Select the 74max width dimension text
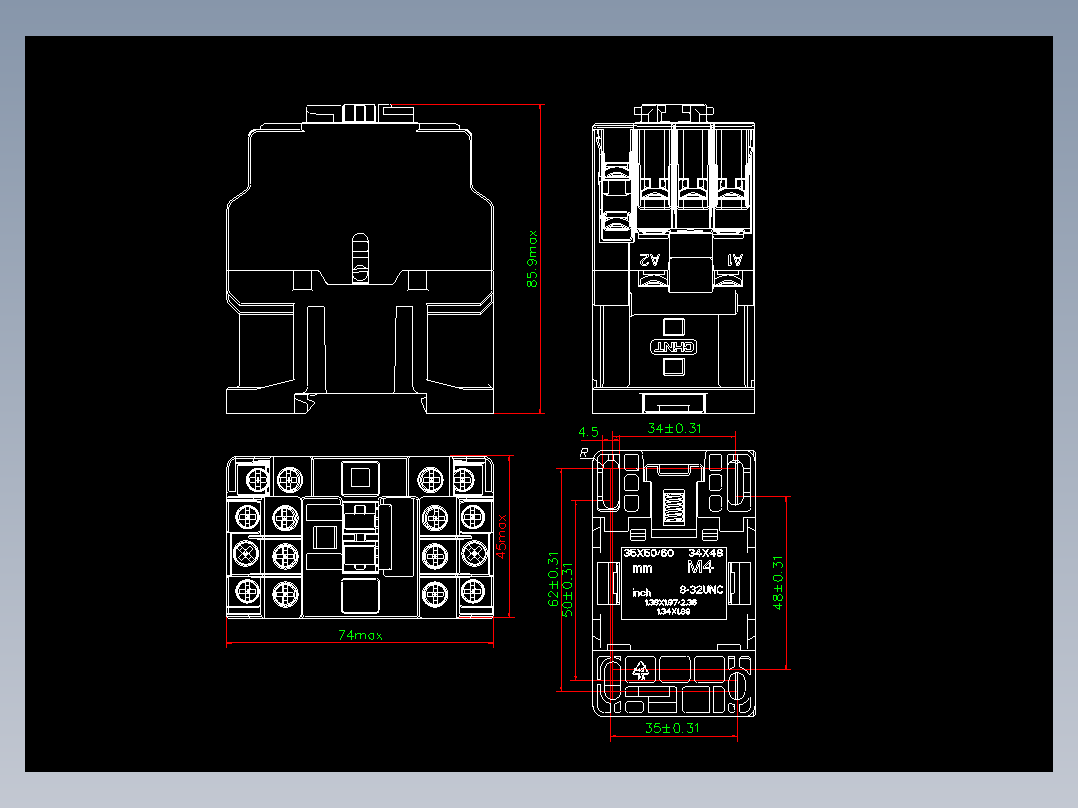 pos(360,635)
